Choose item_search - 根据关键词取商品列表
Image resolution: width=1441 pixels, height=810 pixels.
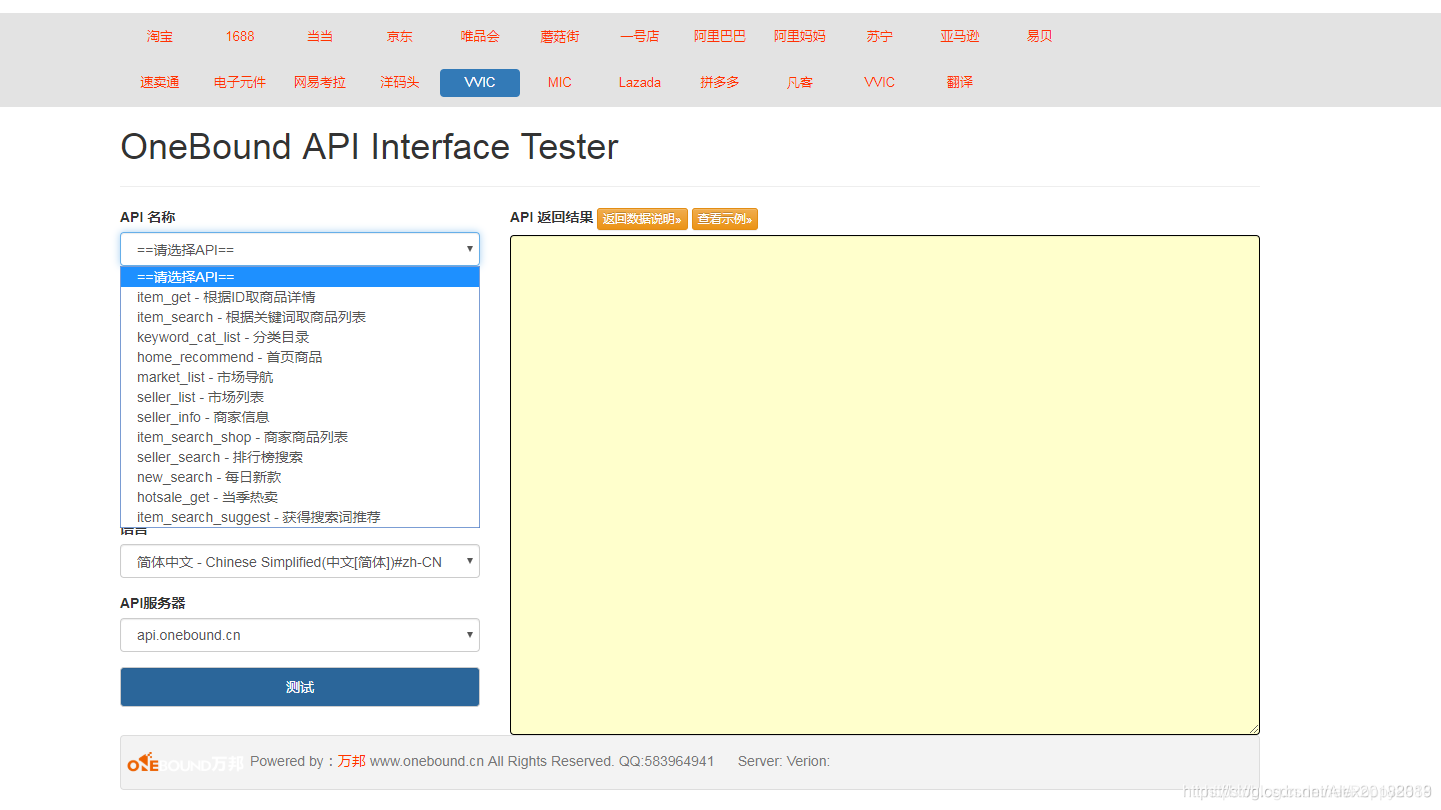[300, 317]
